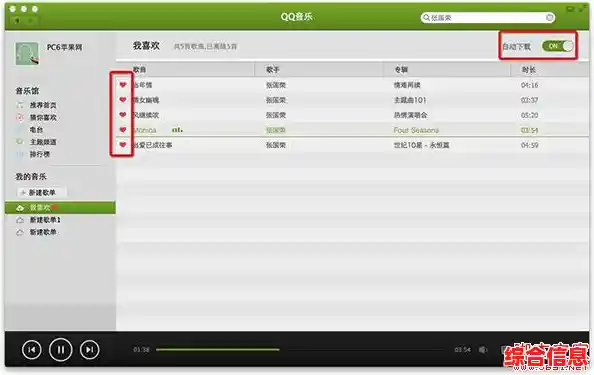Unlike the song in the 04:16 row
Viewport: 594px width, 375px height.
123,85
